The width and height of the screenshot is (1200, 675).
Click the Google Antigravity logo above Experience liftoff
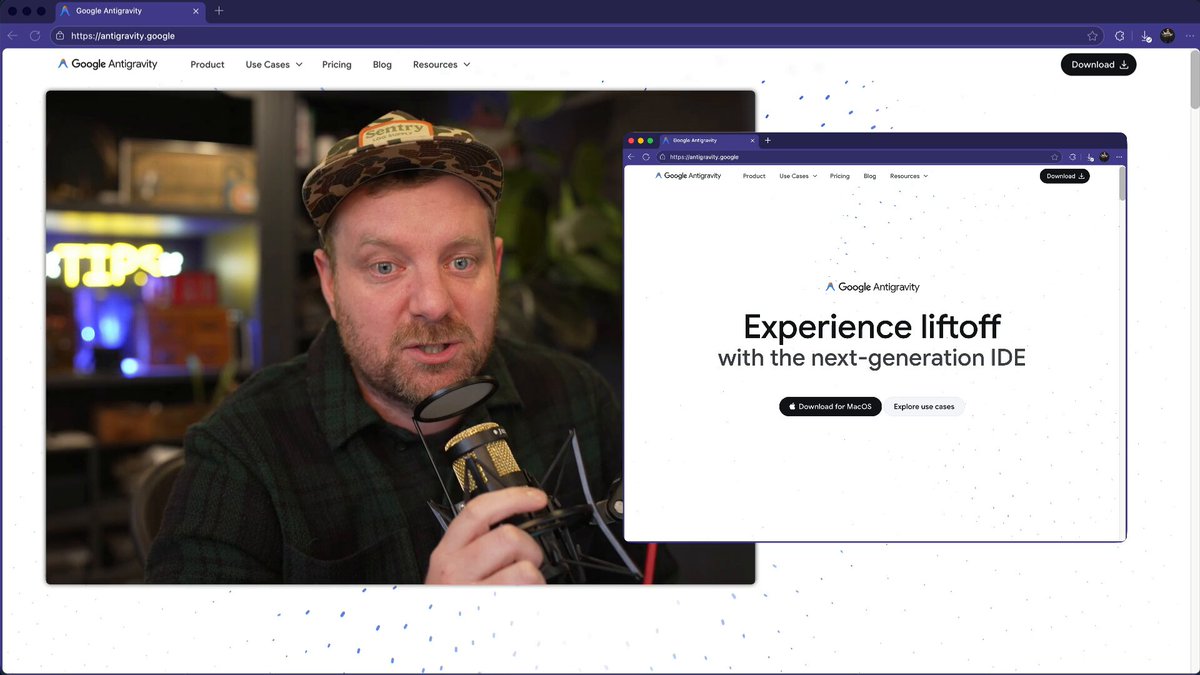click(872, 287)
